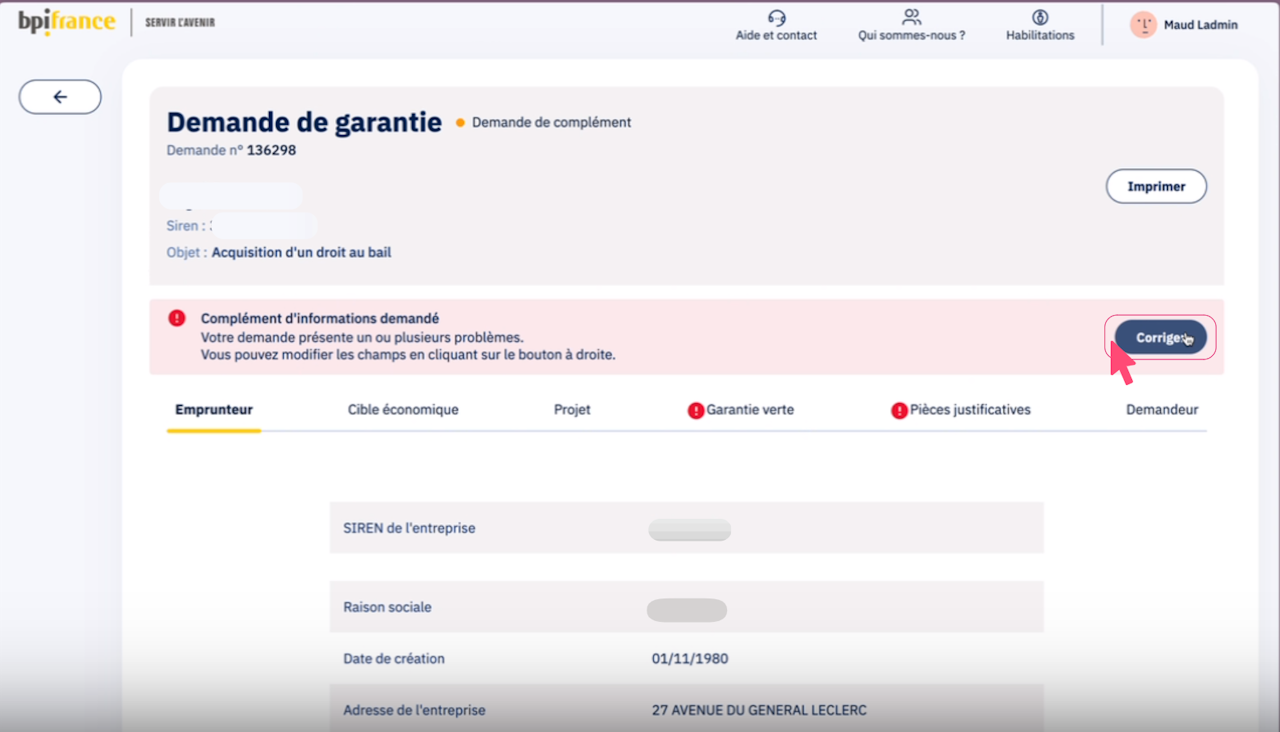Click the SIREN de l'entreprise value field
1280x732 pixels.
pyautogui.click(x=689, y=529)
